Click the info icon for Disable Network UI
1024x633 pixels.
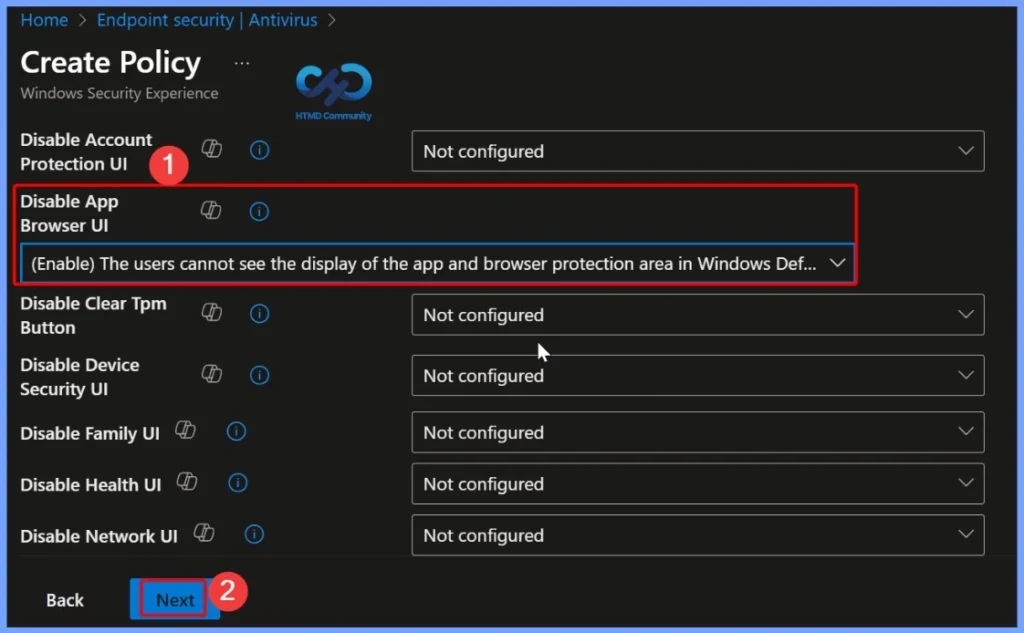tap(254, 534)
